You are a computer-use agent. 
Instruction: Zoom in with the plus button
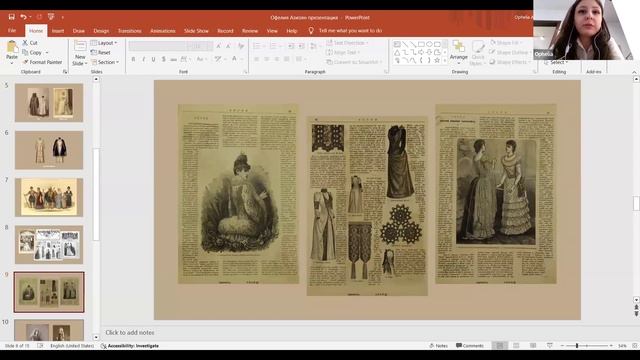(x=611, y=346)
